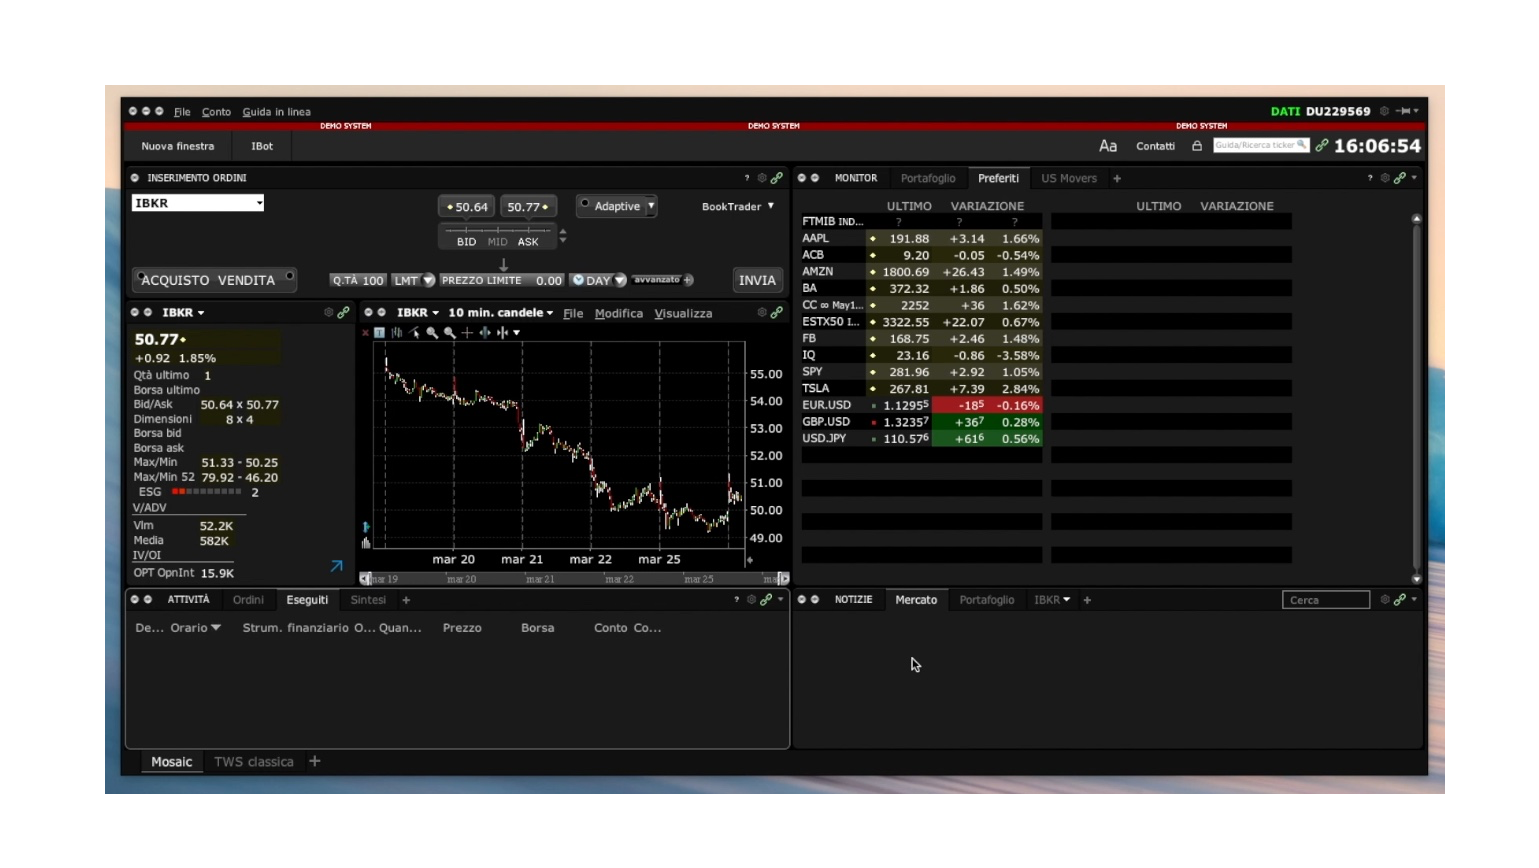The height and width of the screenshot is (868, 1539).
Task: Click the Cerca field in Notizie panel
Action: [1326, 600]
